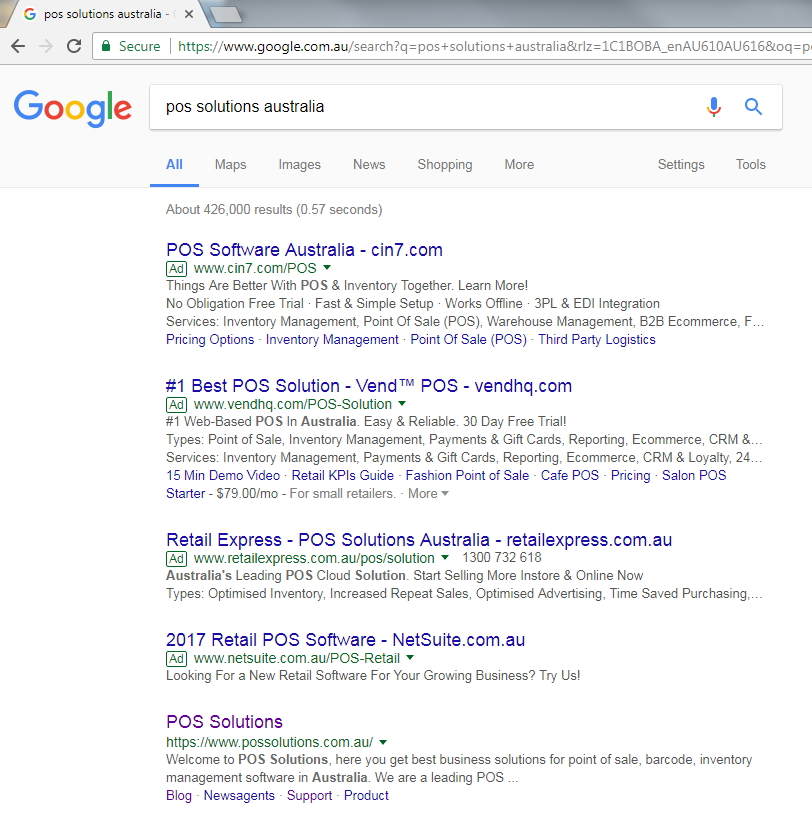The image size is (812, 826).
Task: Open the 'Salon POS' sitelink
Action: [694, 475]
